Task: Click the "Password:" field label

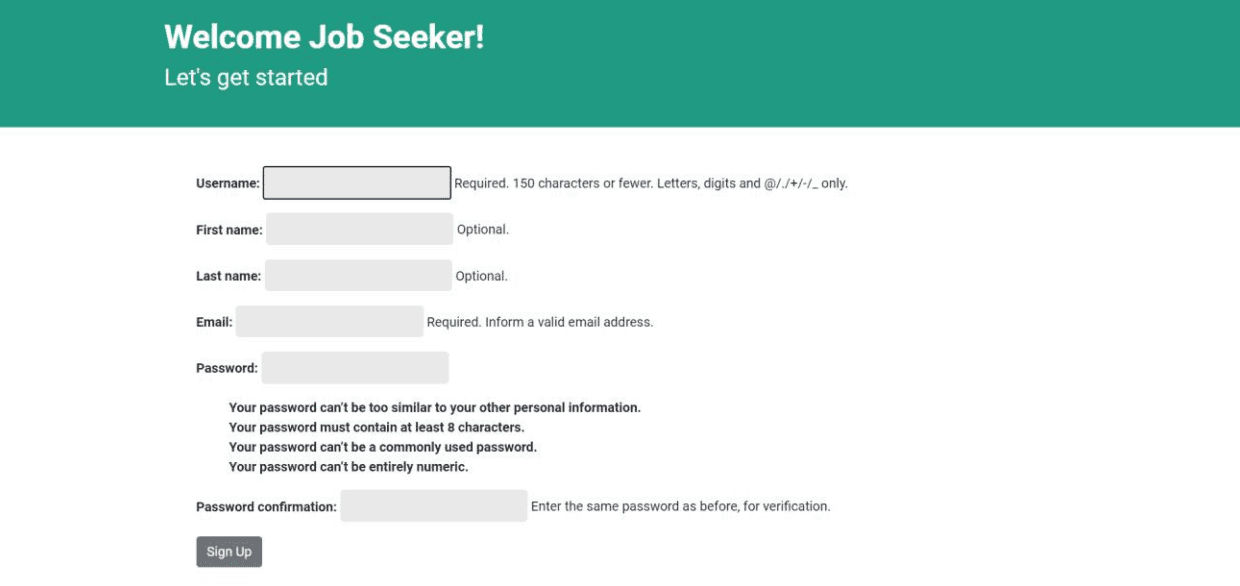Action: click(x=227, y=368)
